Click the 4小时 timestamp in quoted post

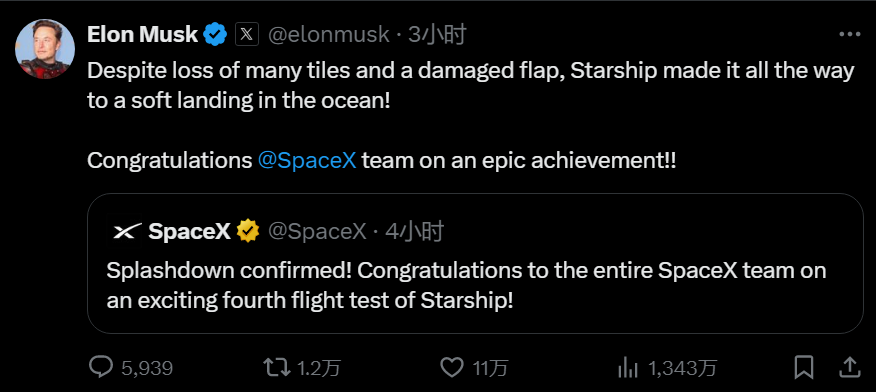(415, 231)
